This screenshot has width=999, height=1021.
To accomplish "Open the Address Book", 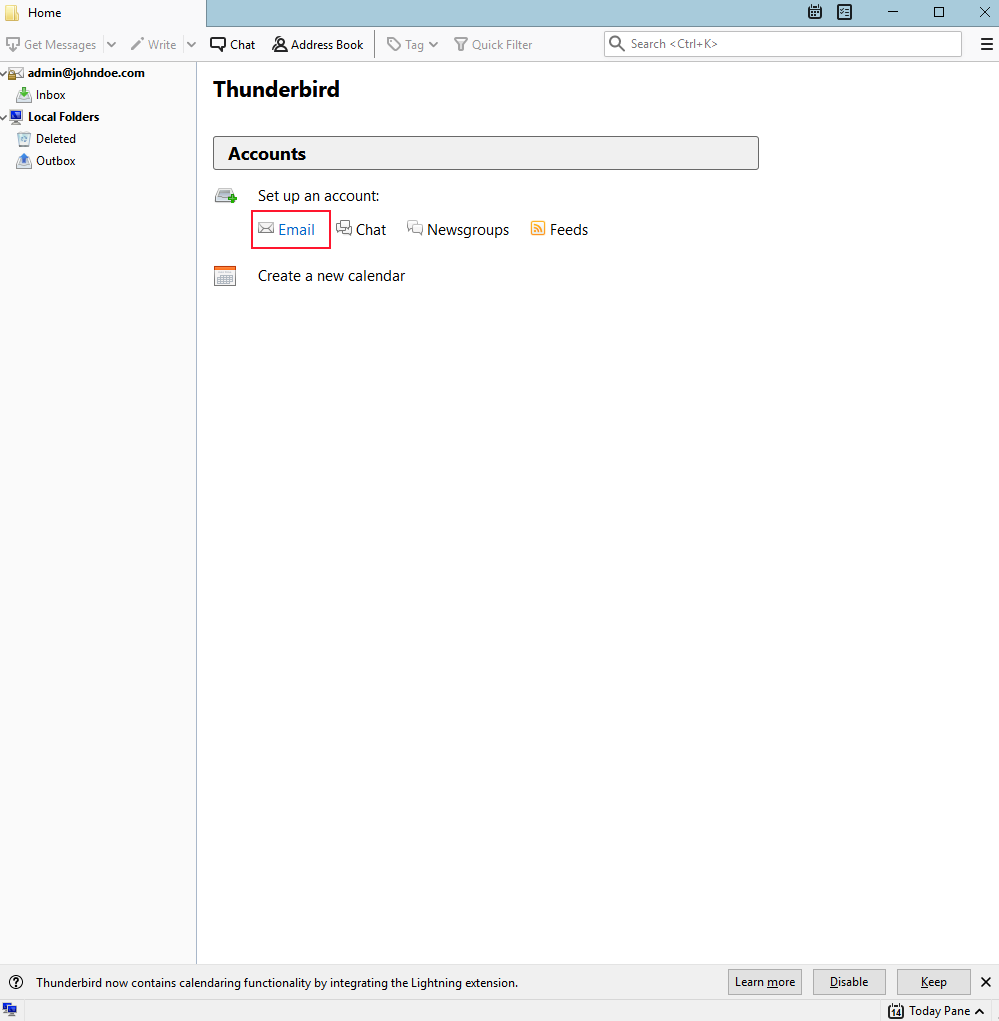I will pos(318,44).
